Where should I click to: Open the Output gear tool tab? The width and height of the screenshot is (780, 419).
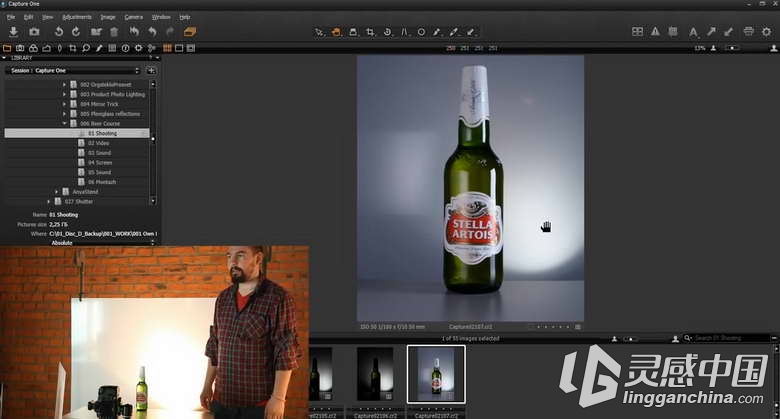138,48
